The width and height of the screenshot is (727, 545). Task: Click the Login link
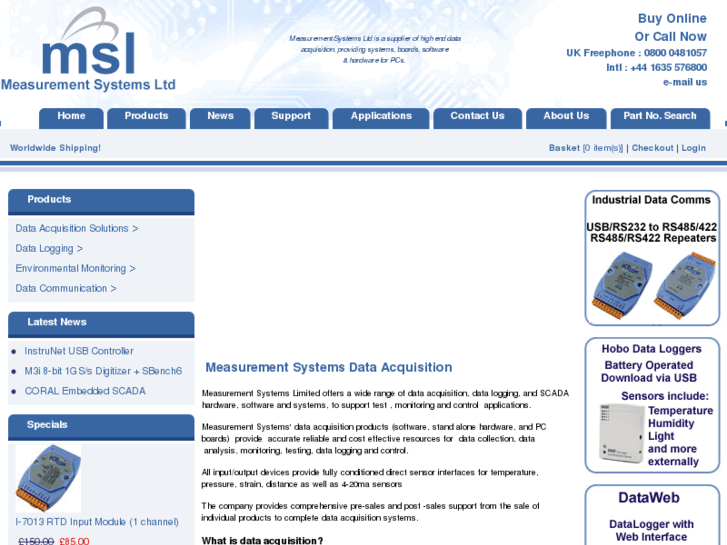click(694, 148)
